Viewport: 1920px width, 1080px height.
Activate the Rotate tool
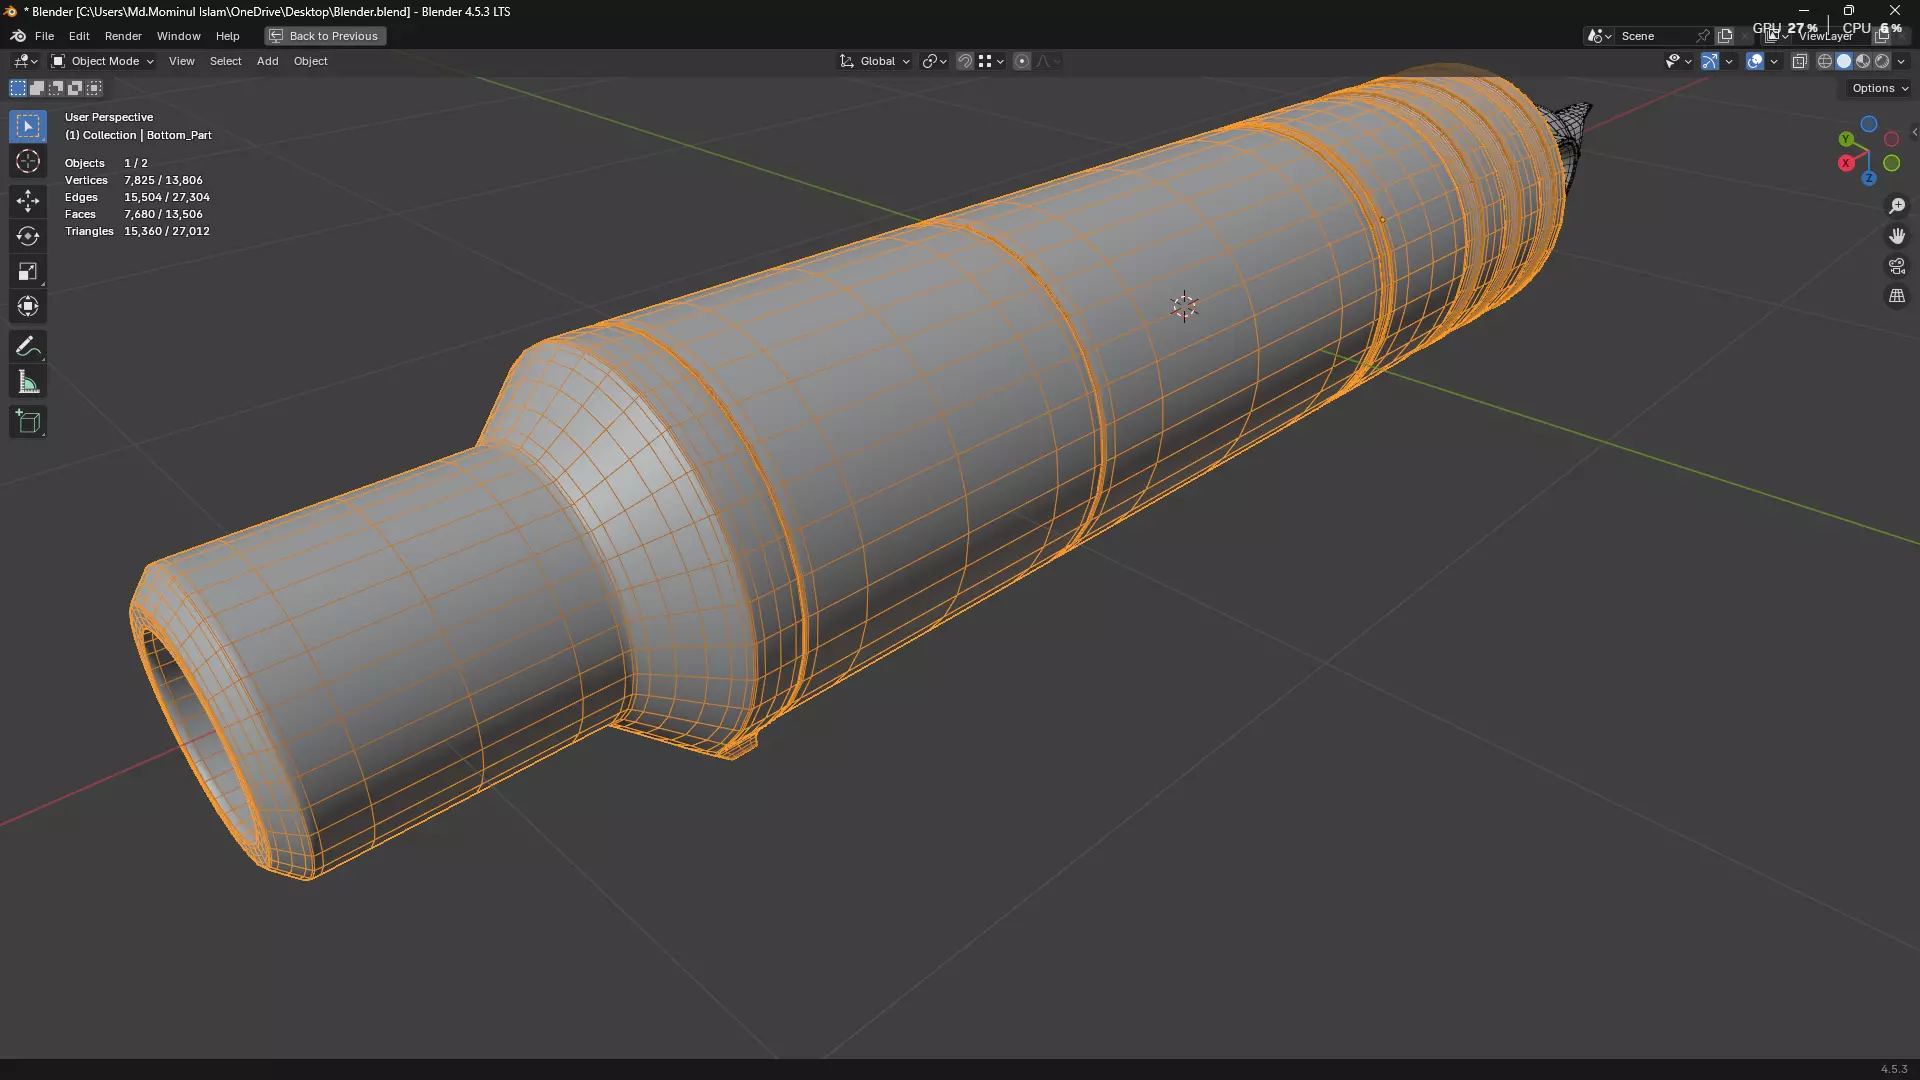pos(28,236)
